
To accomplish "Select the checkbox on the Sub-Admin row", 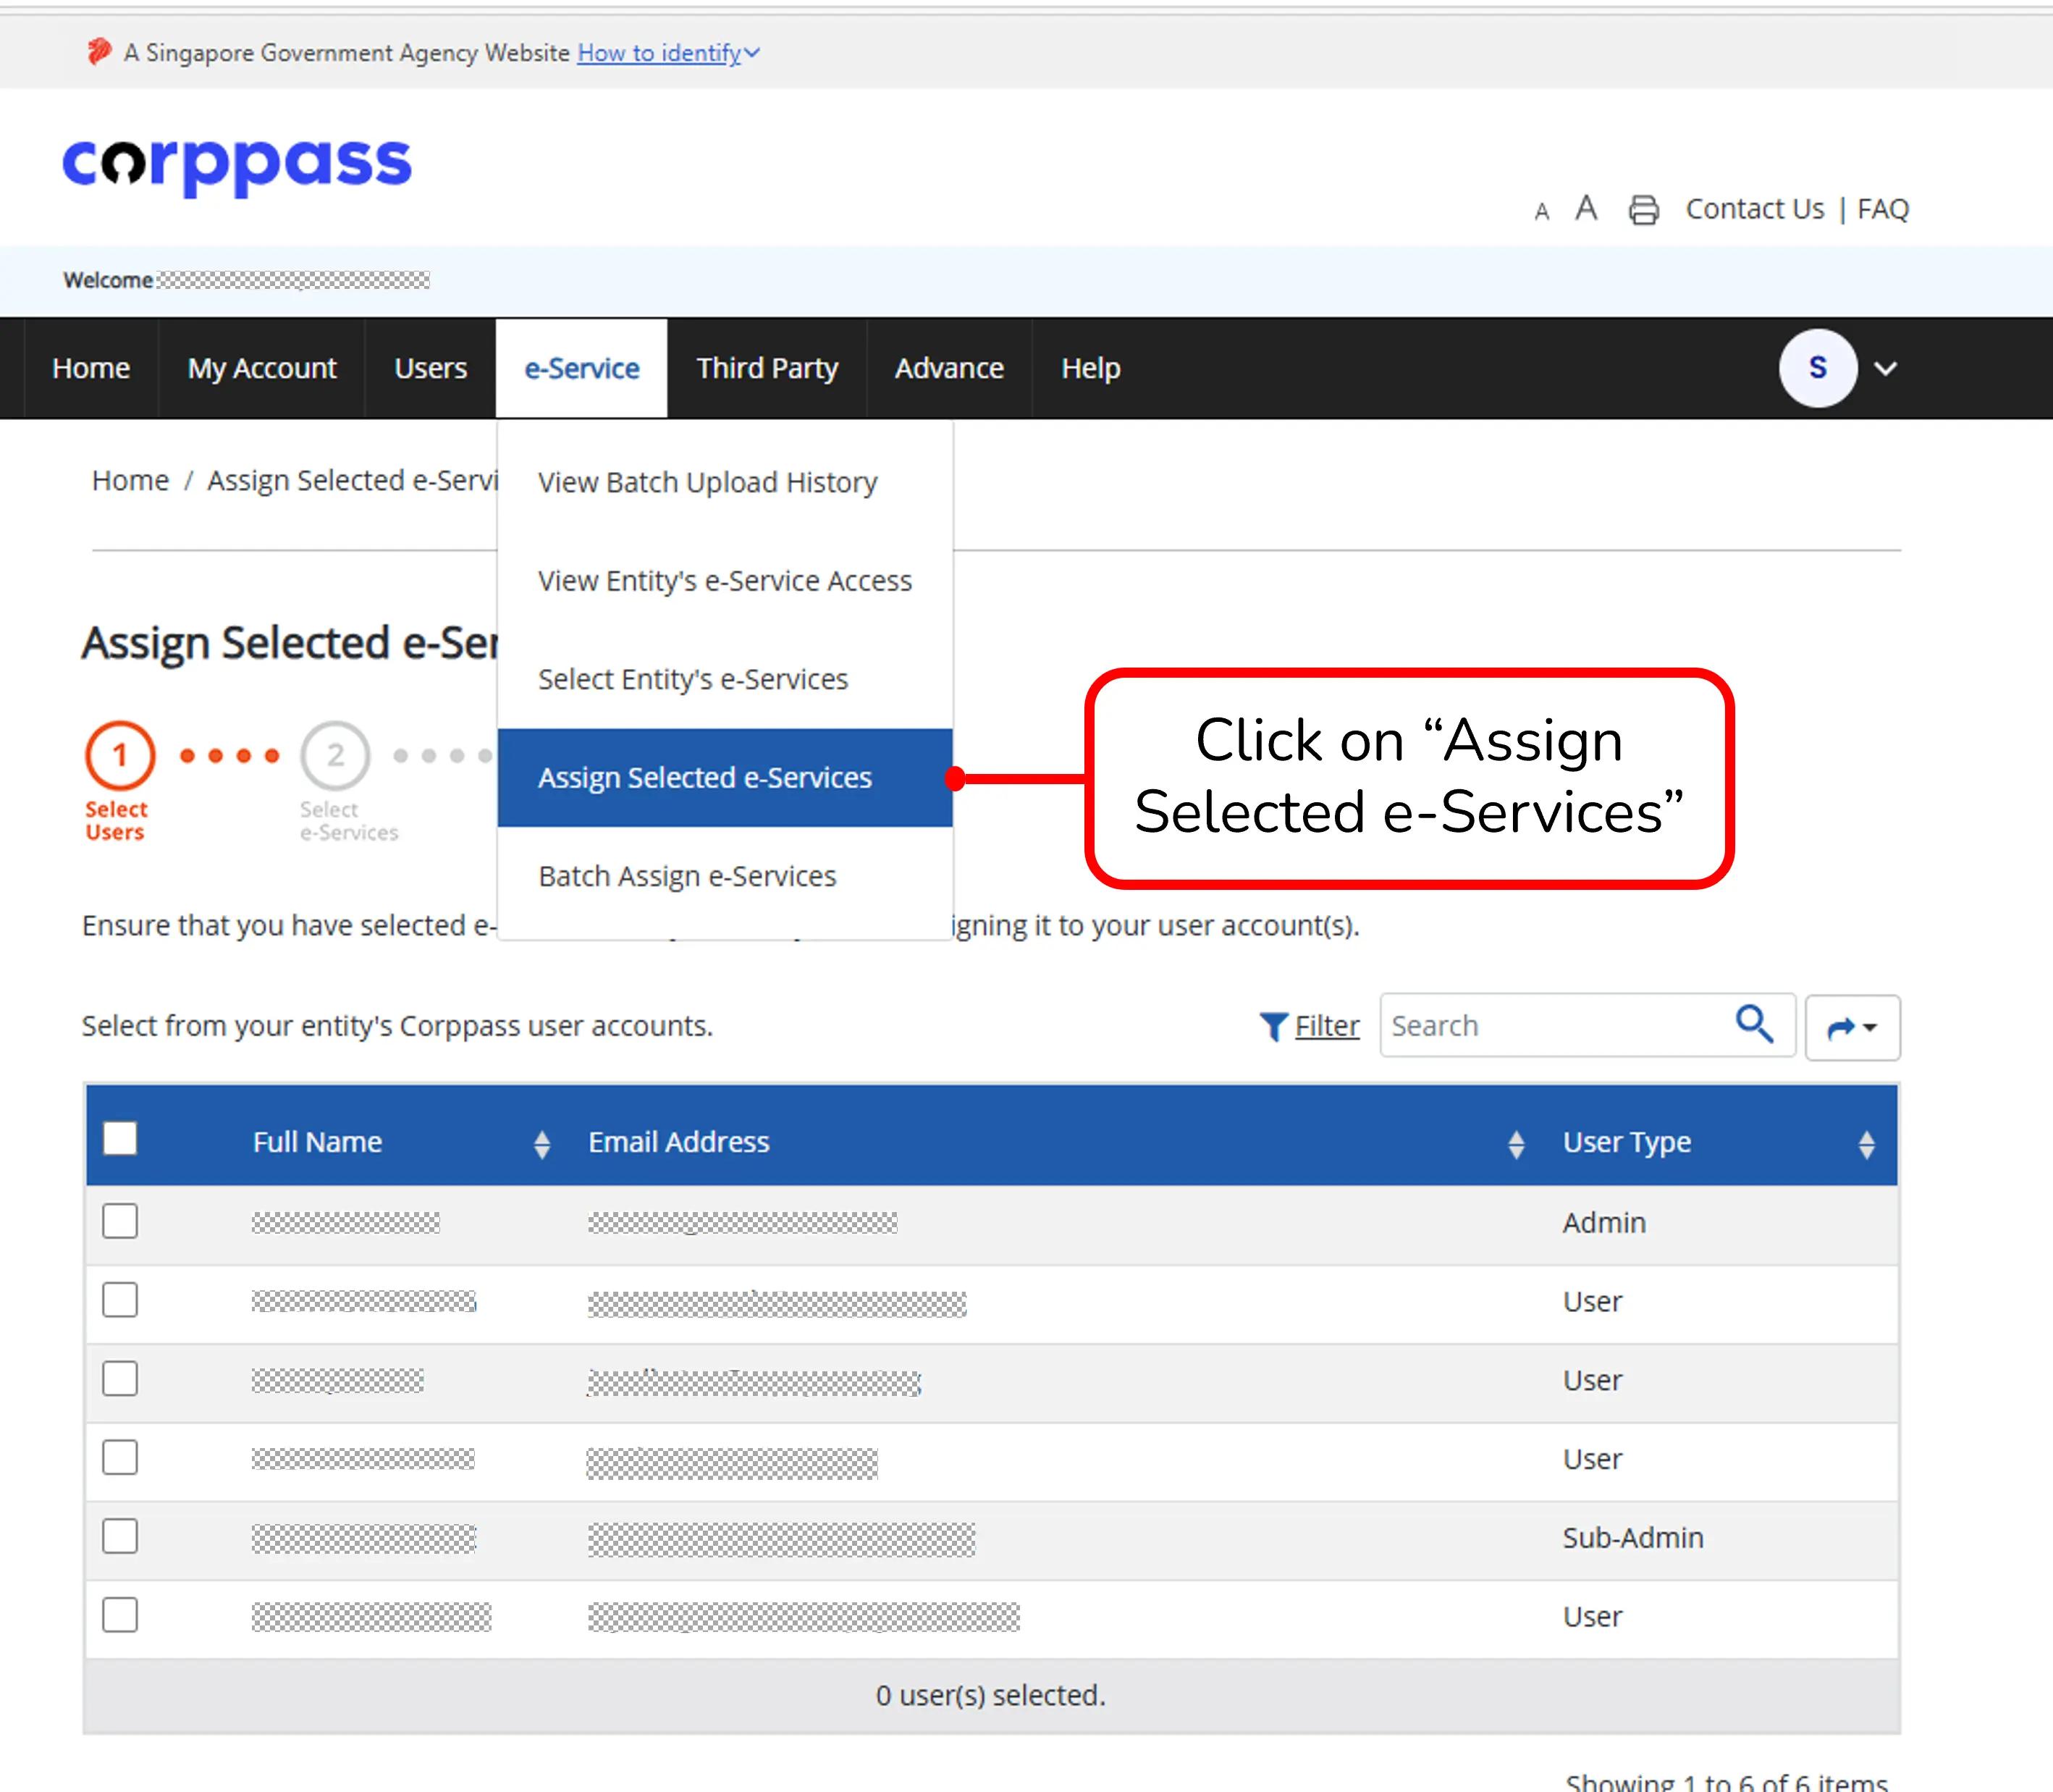I will click(x=119, y=1537).
